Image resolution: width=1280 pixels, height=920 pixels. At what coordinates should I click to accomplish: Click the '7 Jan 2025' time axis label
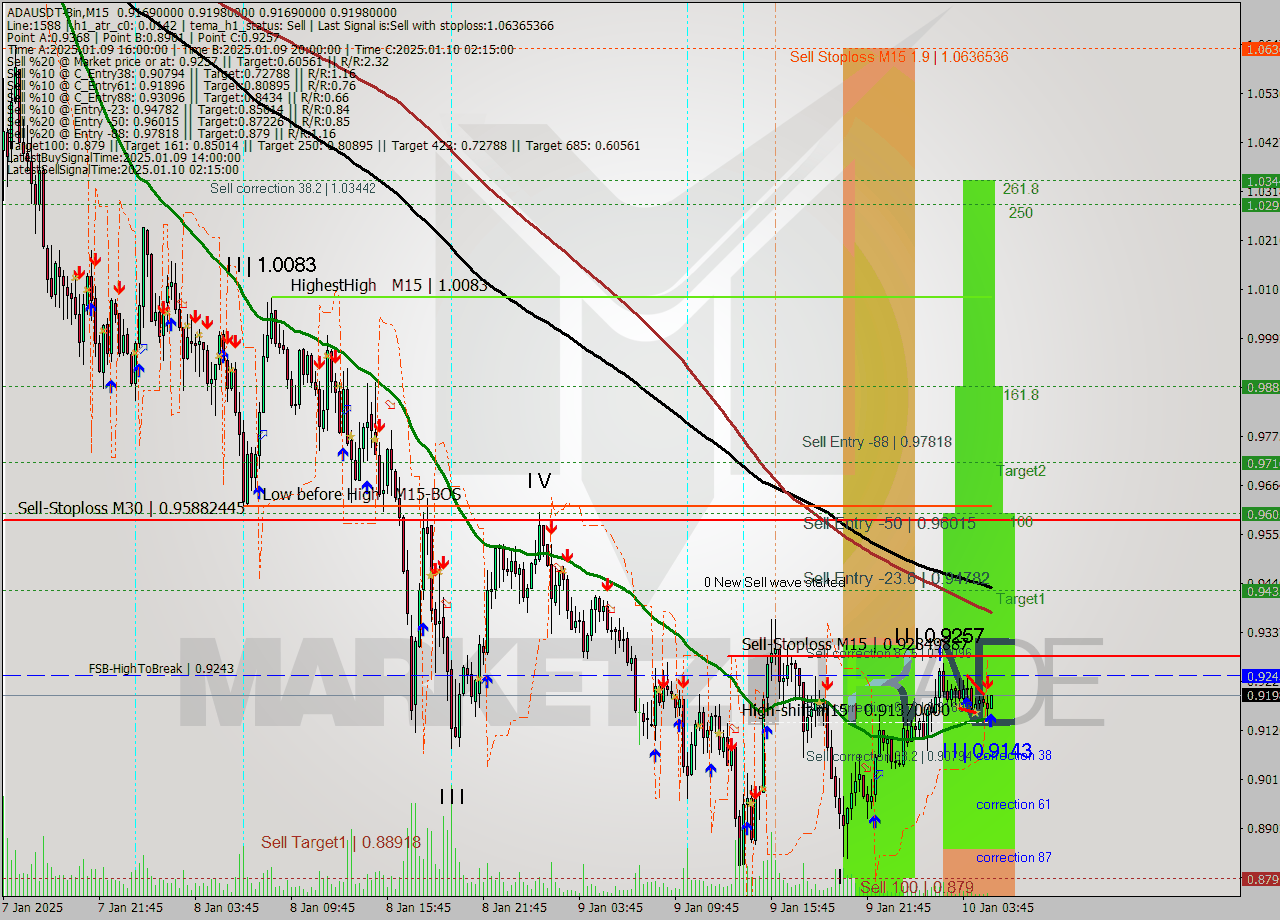33,908
